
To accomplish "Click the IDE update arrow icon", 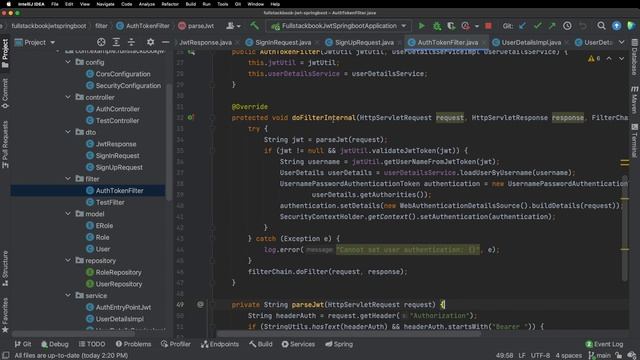I will [x=616, y=26].
